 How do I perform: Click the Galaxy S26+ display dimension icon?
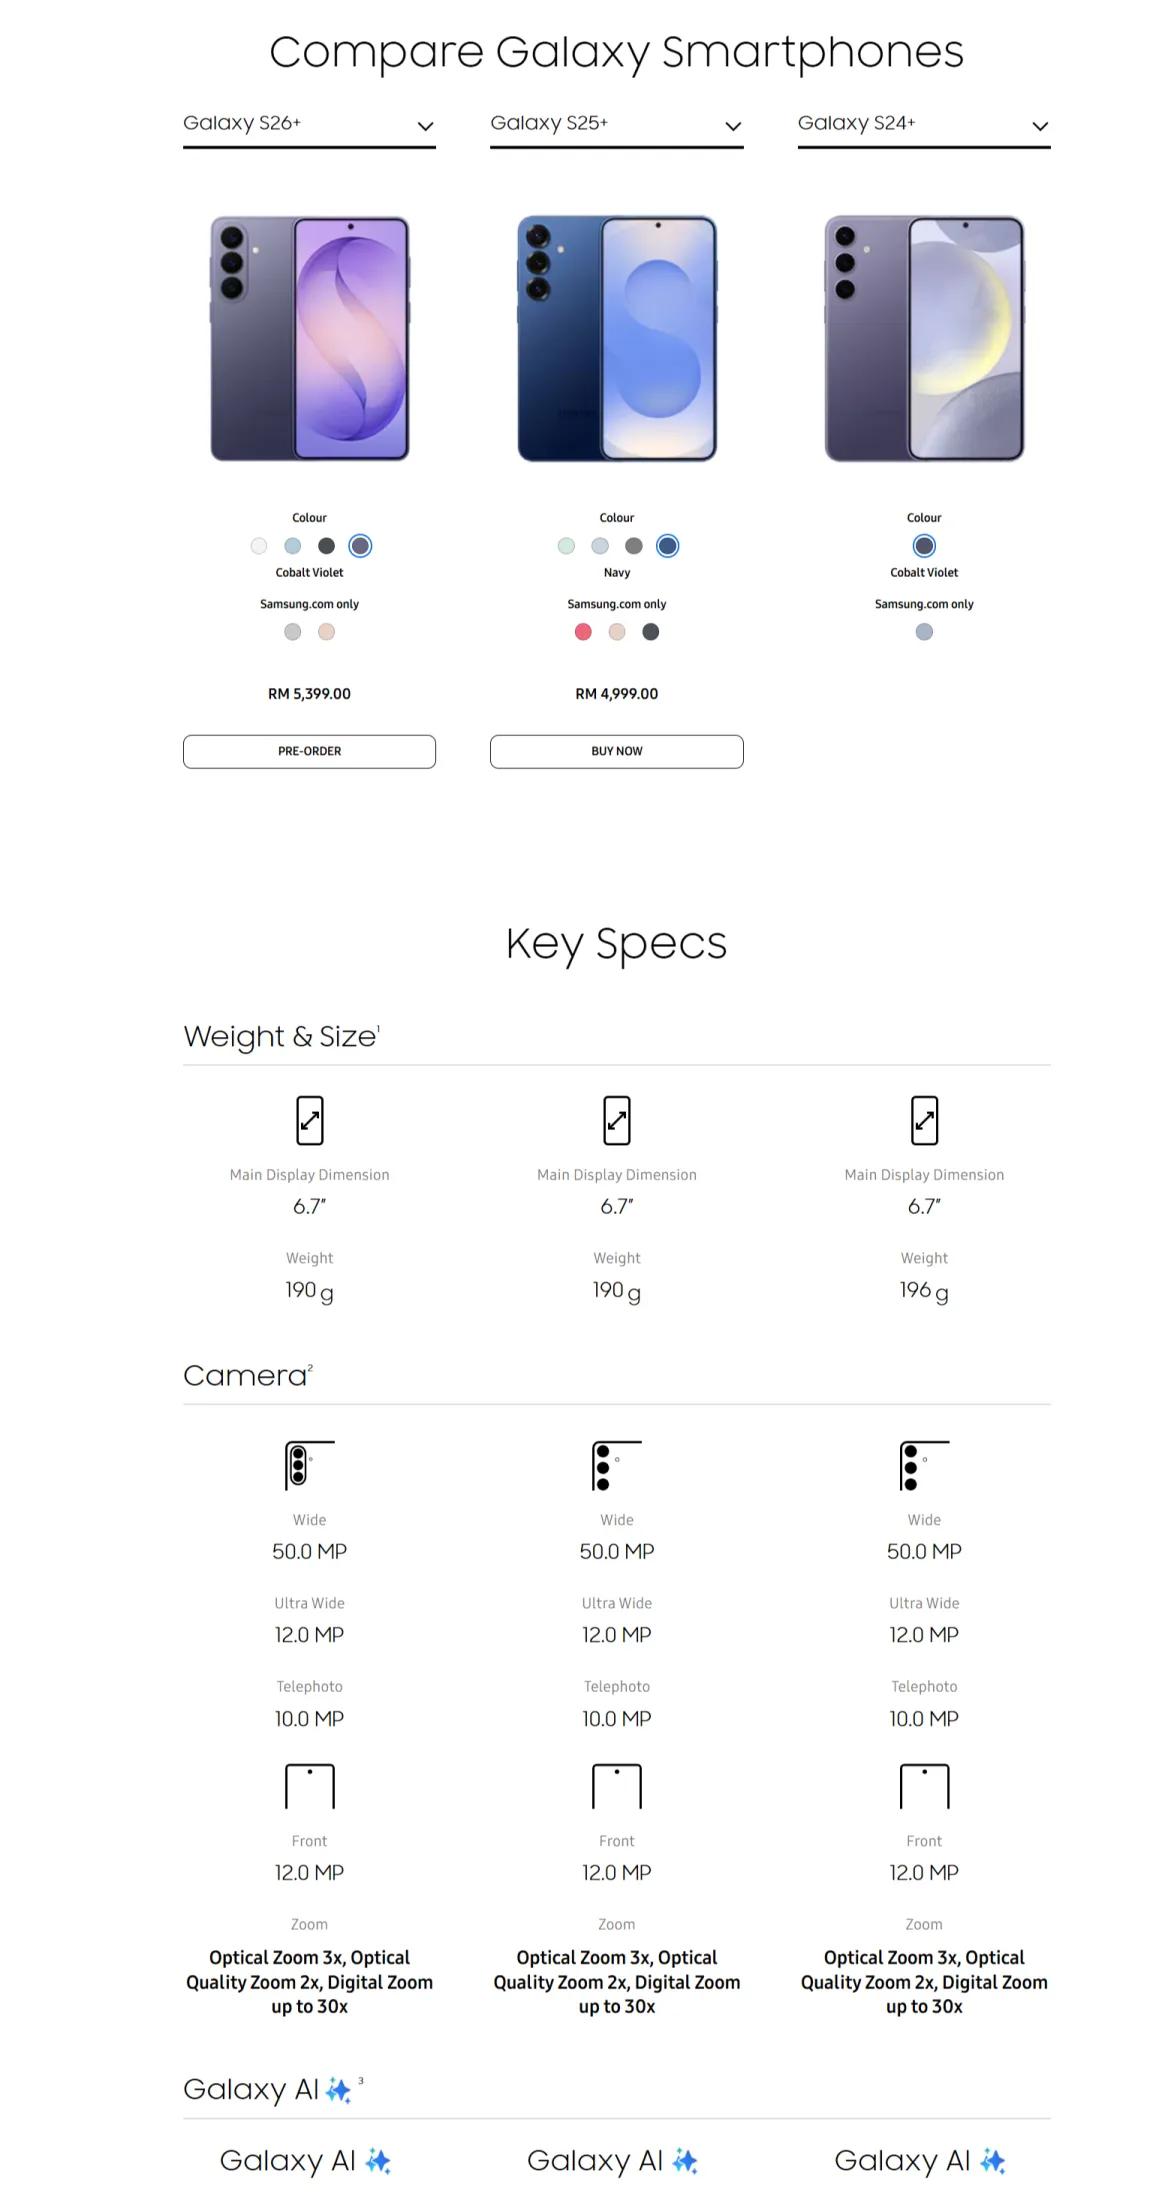click(x=309, y=1120)
